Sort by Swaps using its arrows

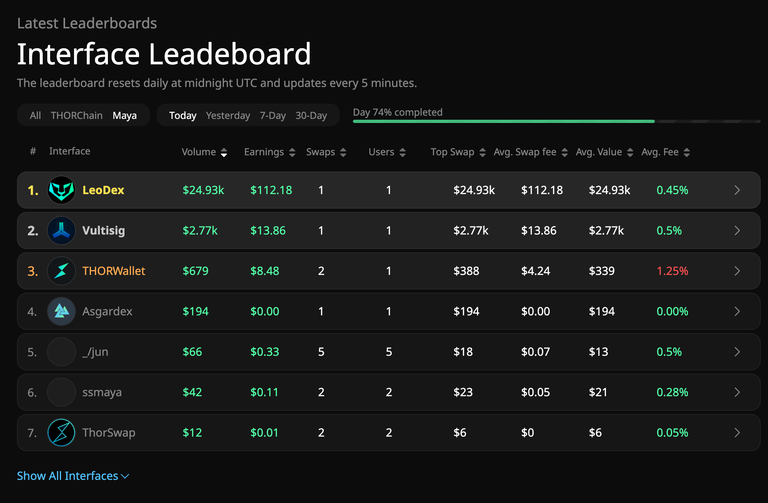click(x=343, y=152)
